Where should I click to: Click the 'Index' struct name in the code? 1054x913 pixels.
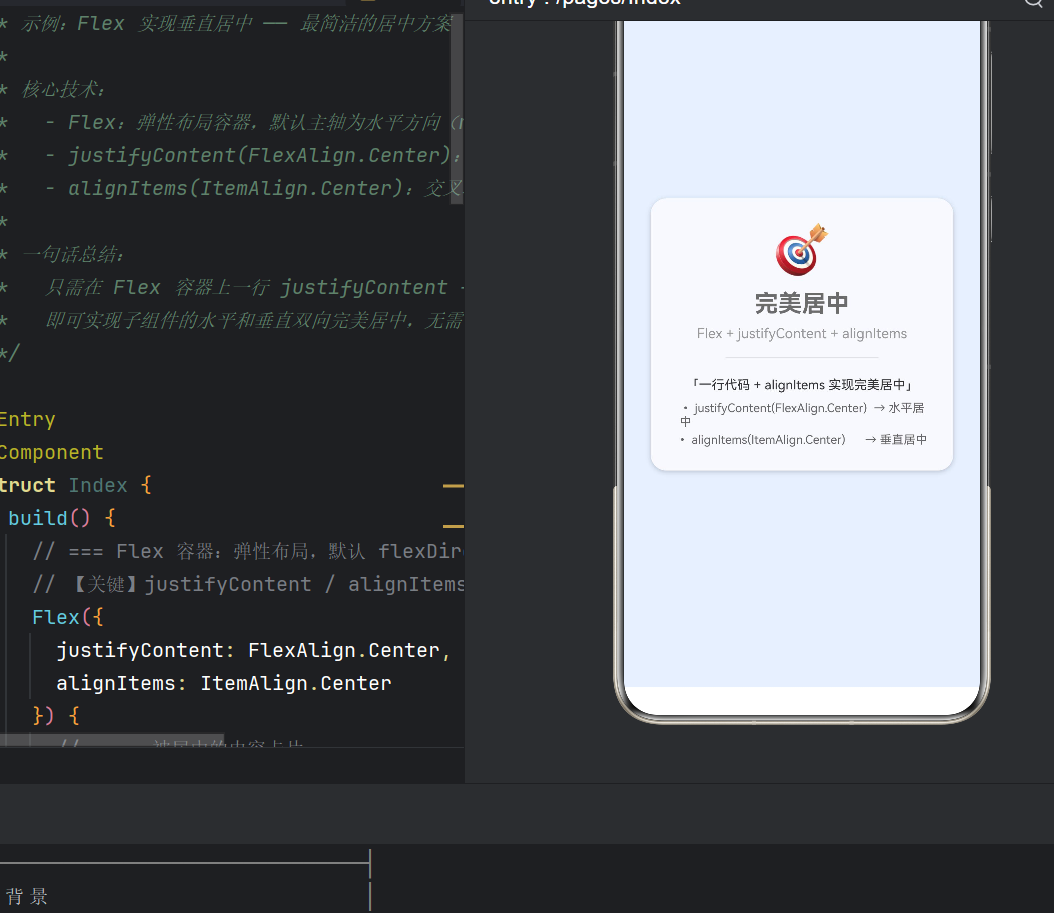tap(97, 485)
